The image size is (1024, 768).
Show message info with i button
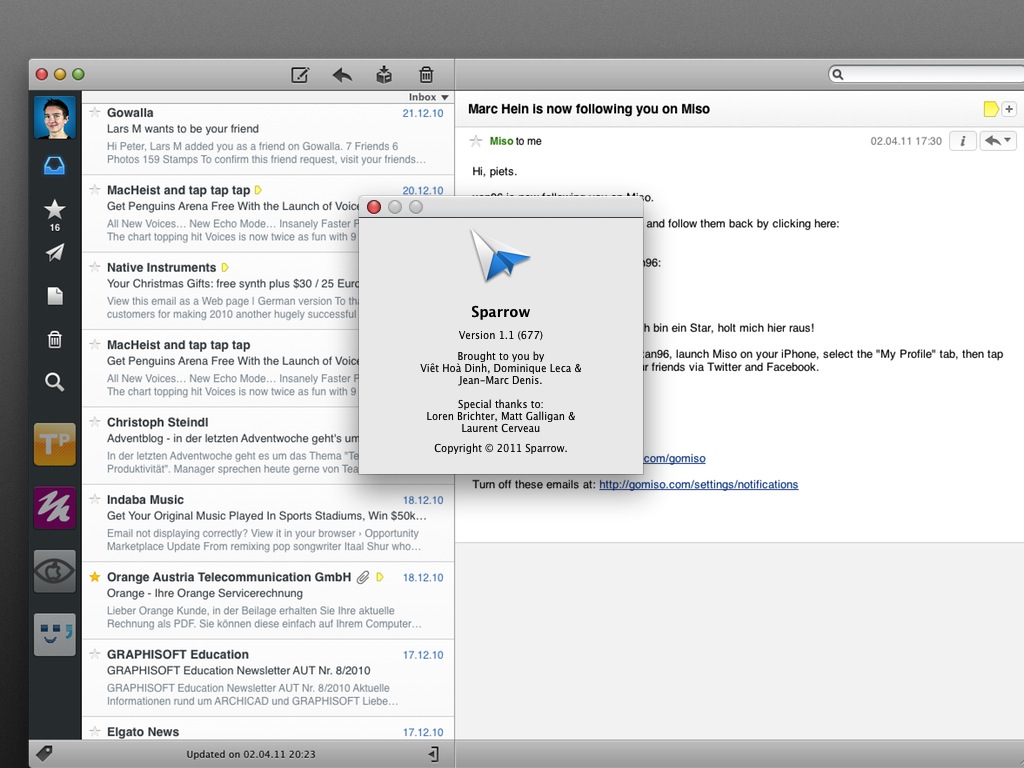pyautogui.click(x=963, y=141)
